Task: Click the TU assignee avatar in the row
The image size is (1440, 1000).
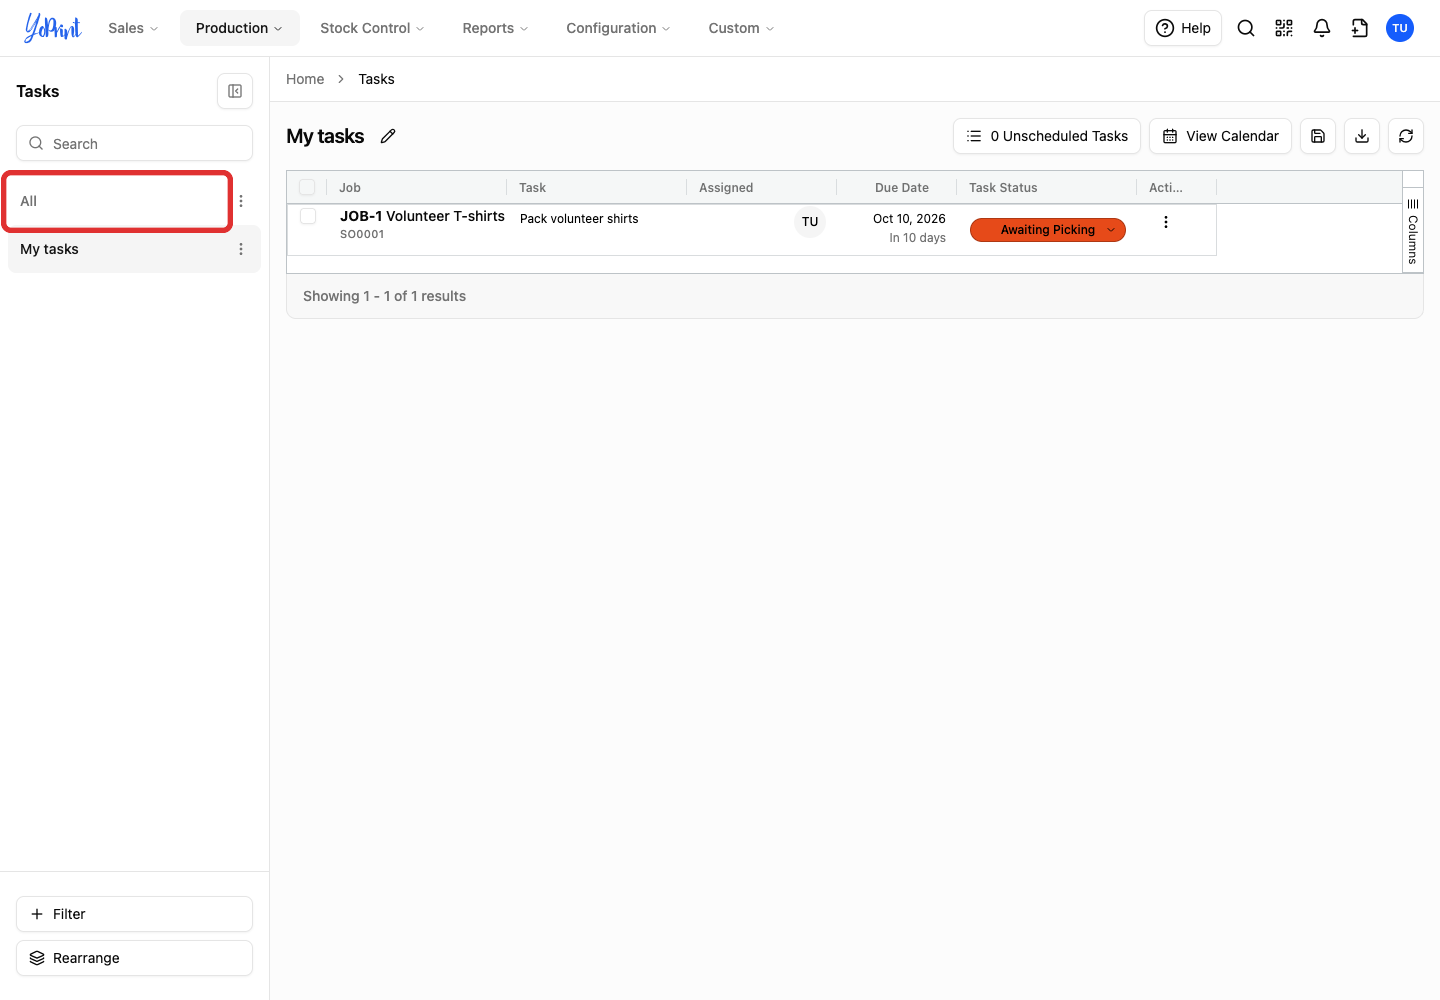Action: click(x=810, y=222)
